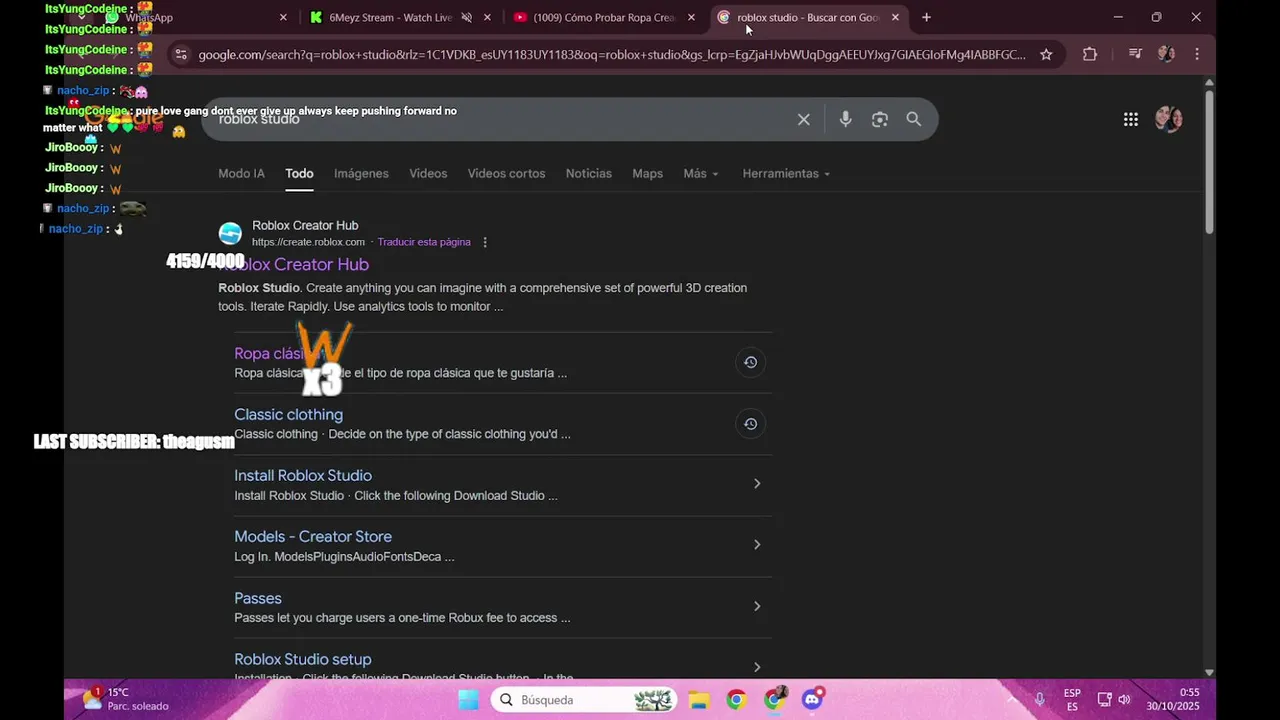Click the taskbar microphone icon
1280x720 pixels.
point(1040,700)
